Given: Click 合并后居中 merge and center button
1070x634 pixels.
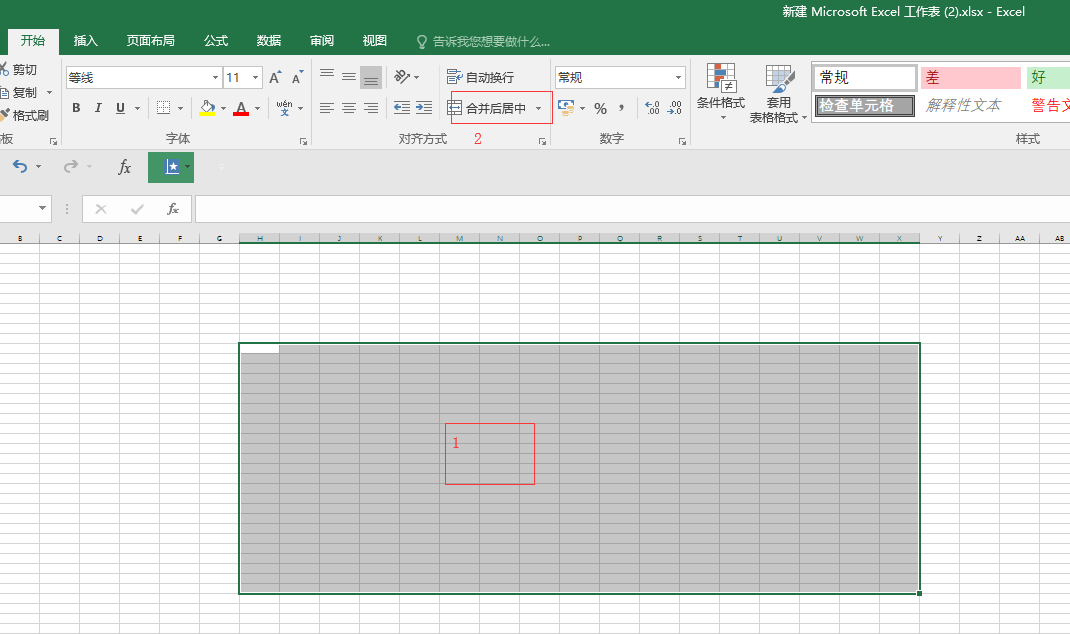Looking at the screenshot, I should click(x=487, y=108).
